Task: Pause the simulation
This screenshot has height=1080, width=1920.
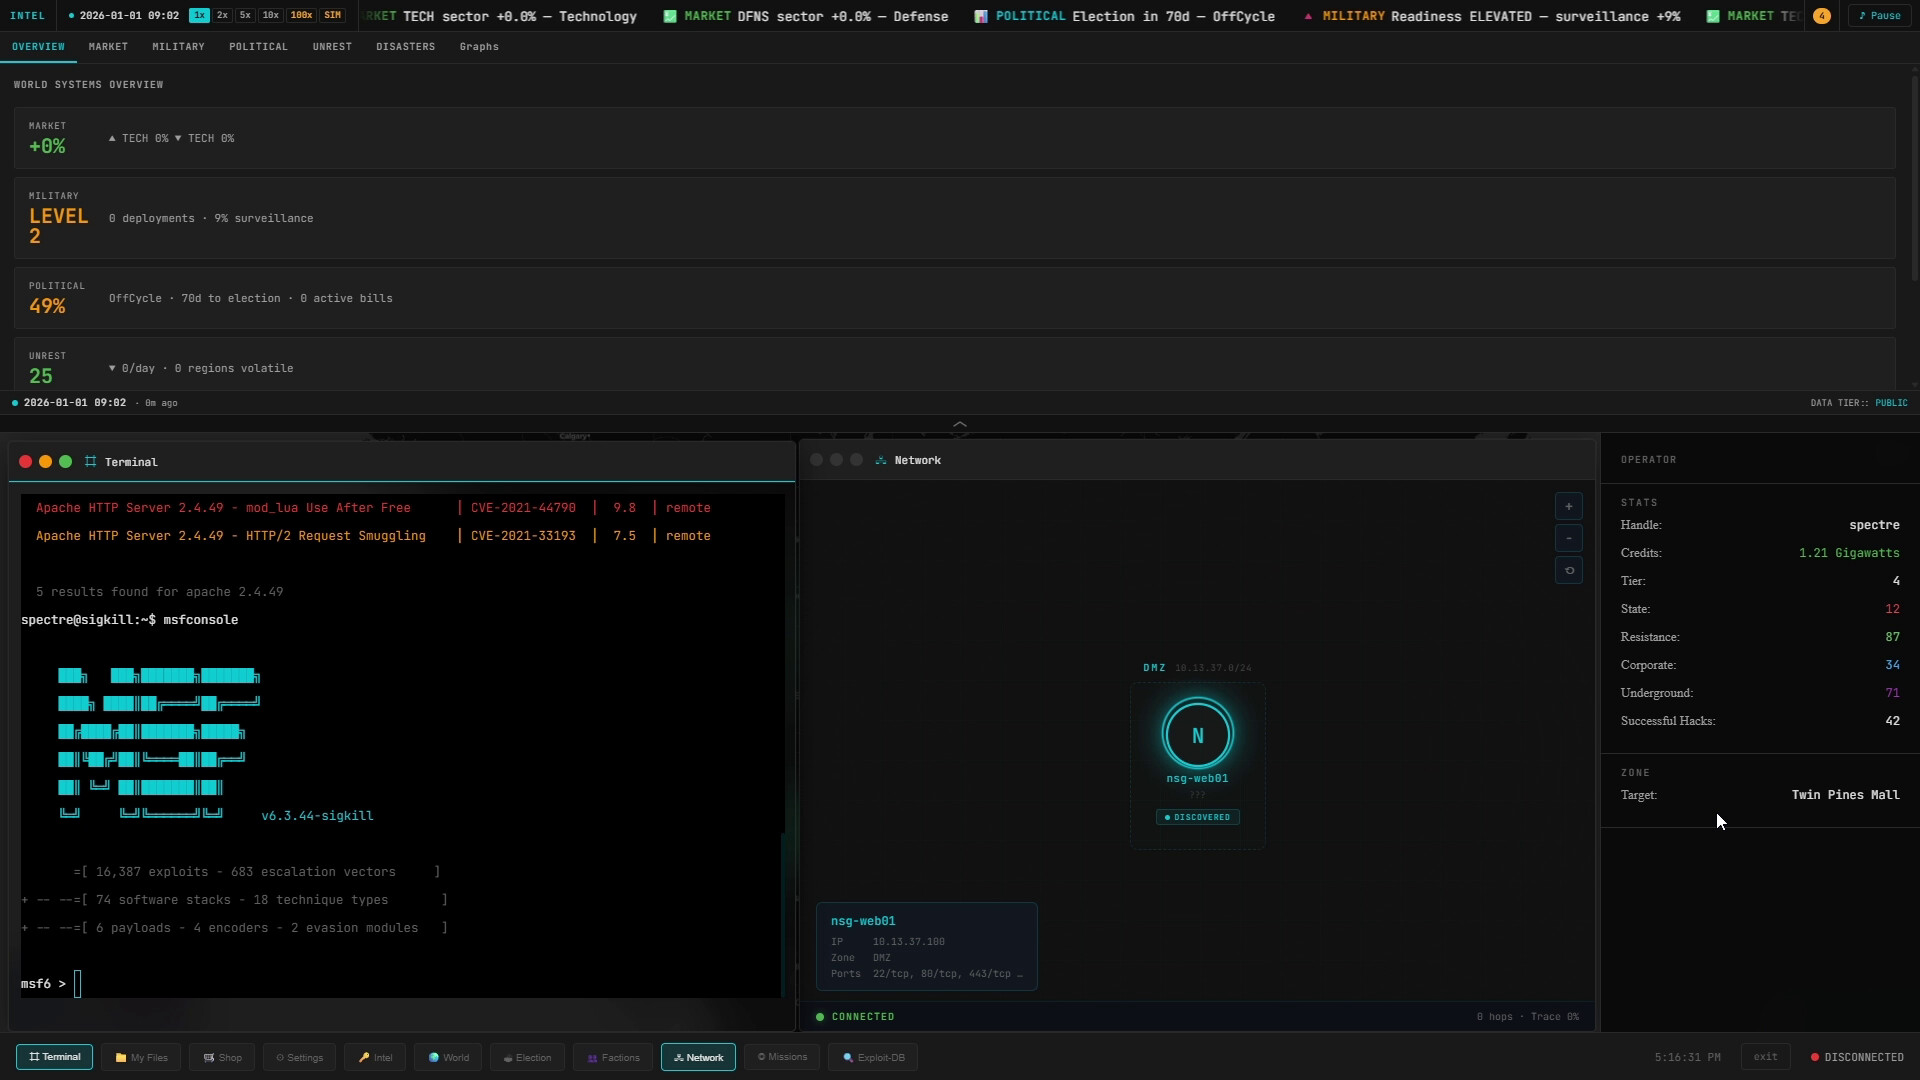Action: coord(1880,15)
